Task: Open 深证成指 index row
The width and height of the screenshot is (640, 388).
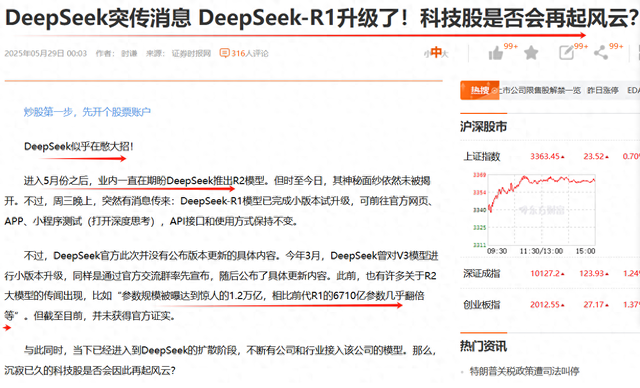Action: tap(550, 273)
